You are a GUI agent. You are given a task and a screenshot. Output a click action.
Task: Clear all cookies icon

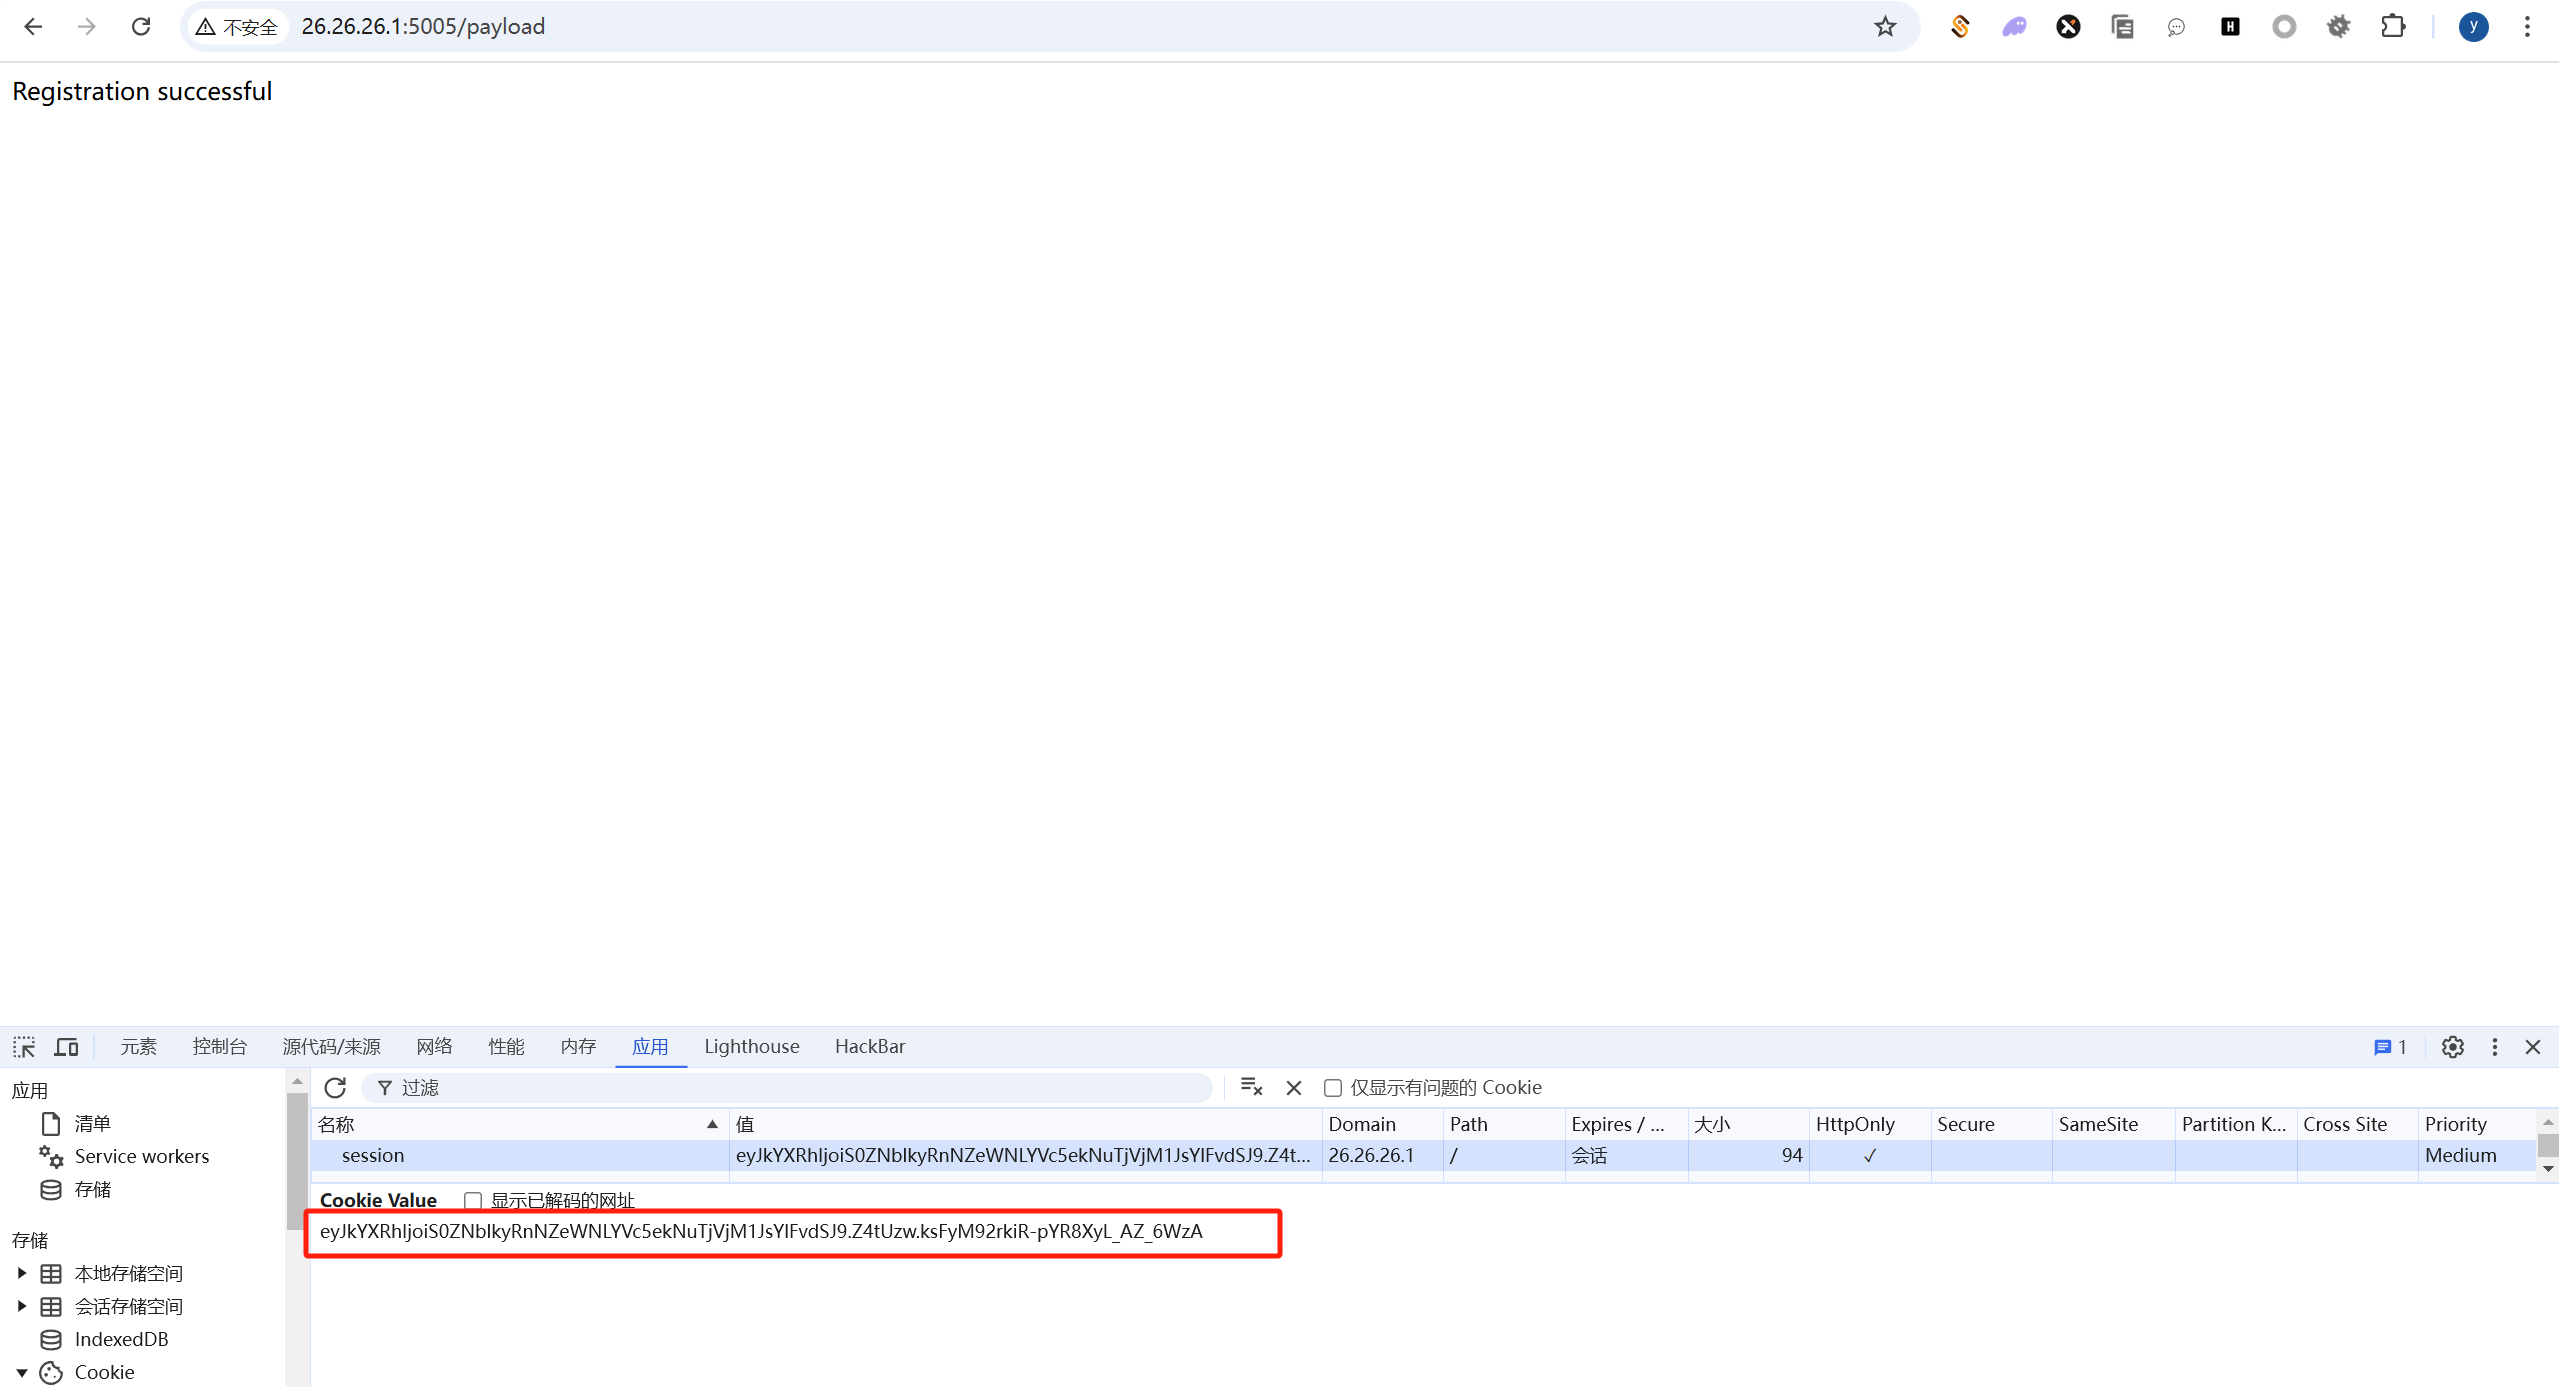click(1251, 1087)
